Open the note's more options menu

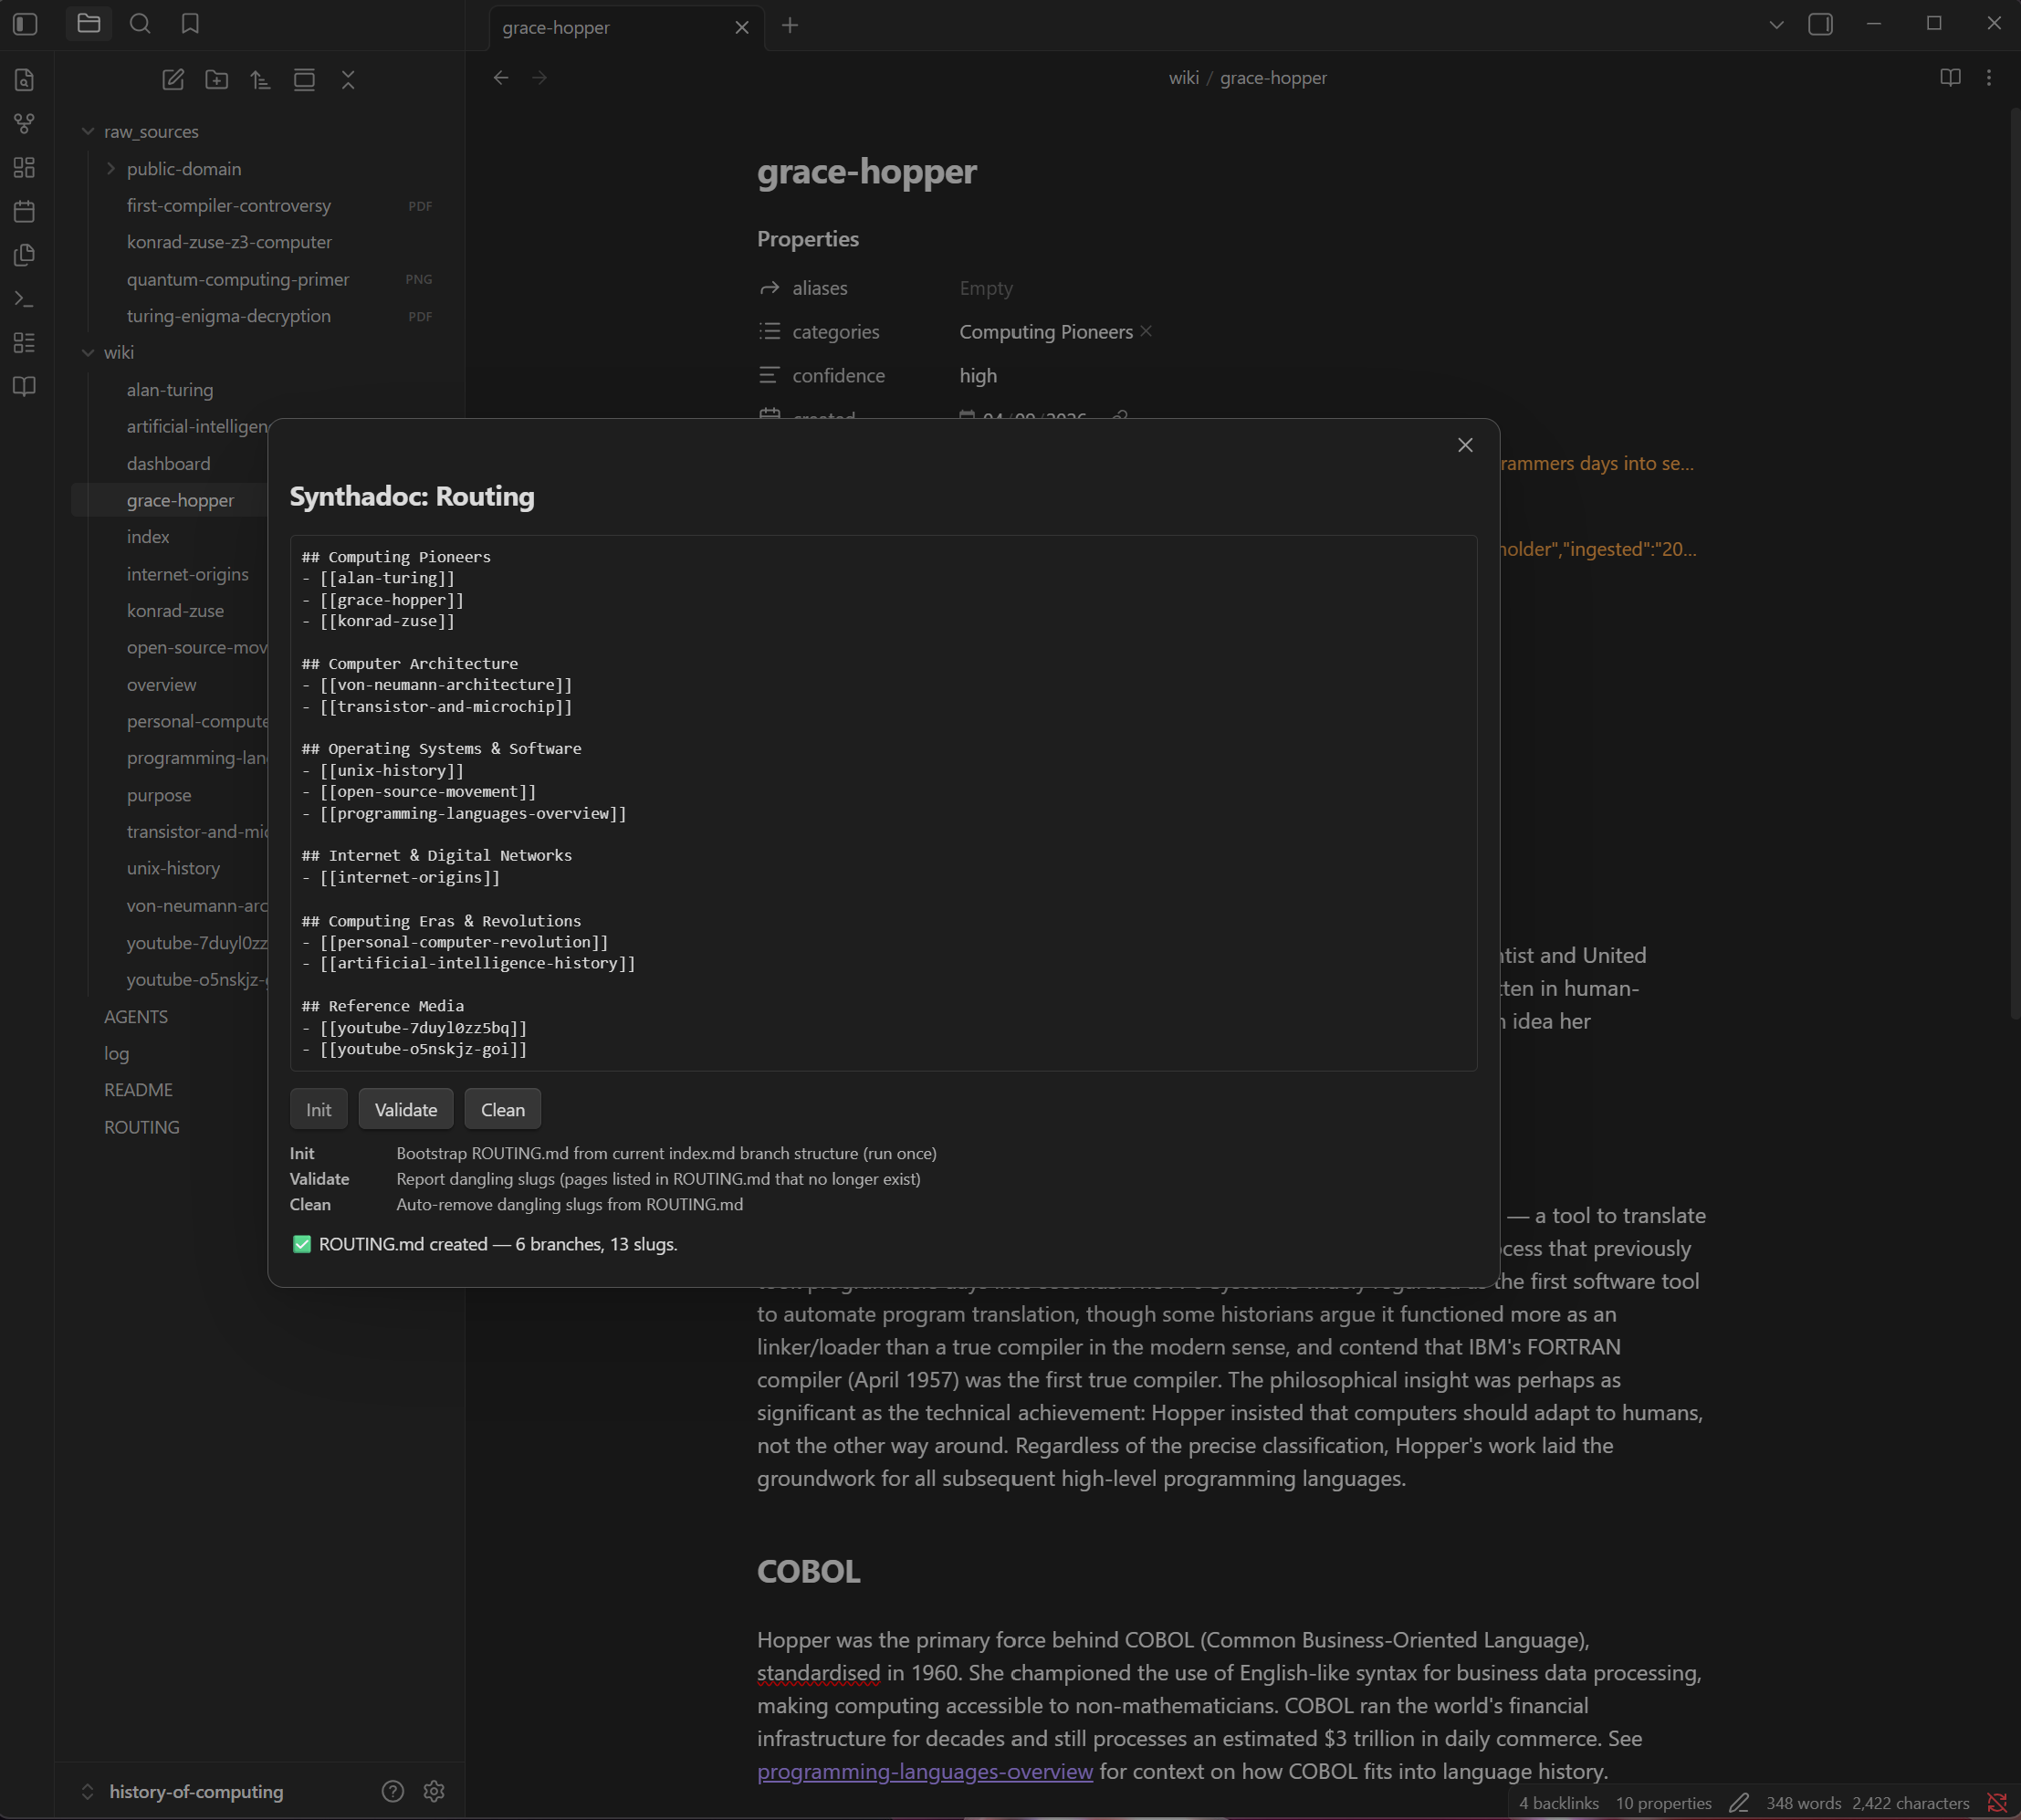coord(1989,78)
